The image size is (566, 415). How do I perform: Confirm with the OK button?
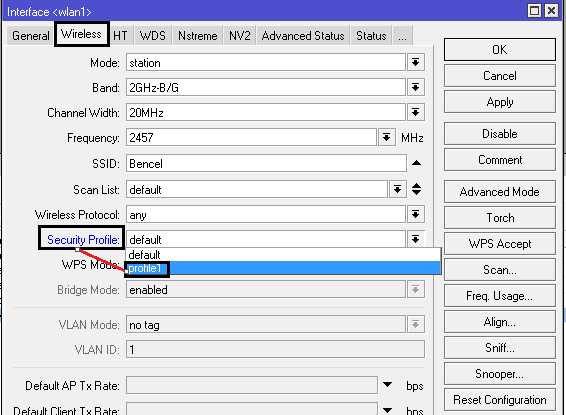(500, 49)
